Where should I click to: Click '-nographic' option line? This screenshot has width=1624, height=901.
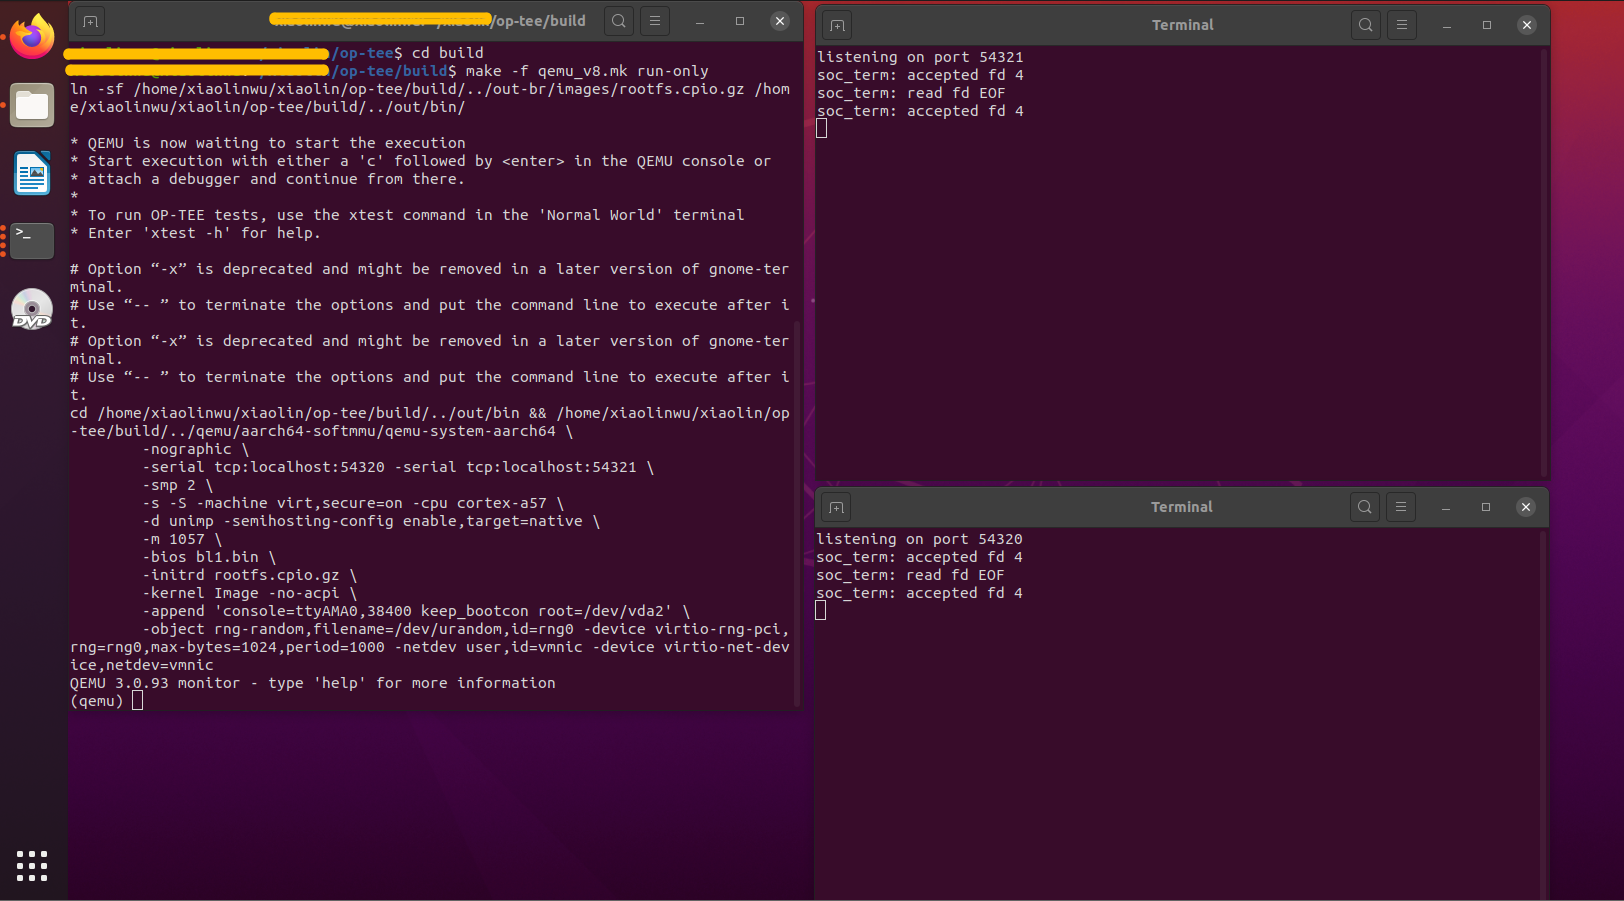click(195, 449)
